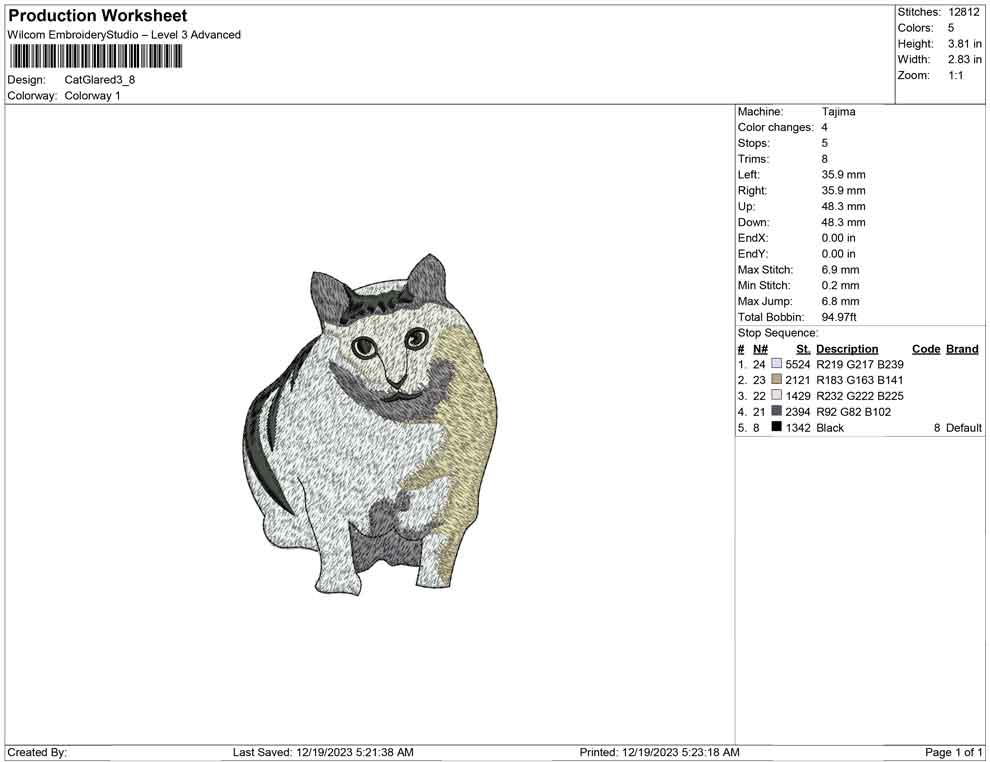Click the Zoom value 1:1
The width and height of the screenshot is (990, 762).
click(956, 75)
